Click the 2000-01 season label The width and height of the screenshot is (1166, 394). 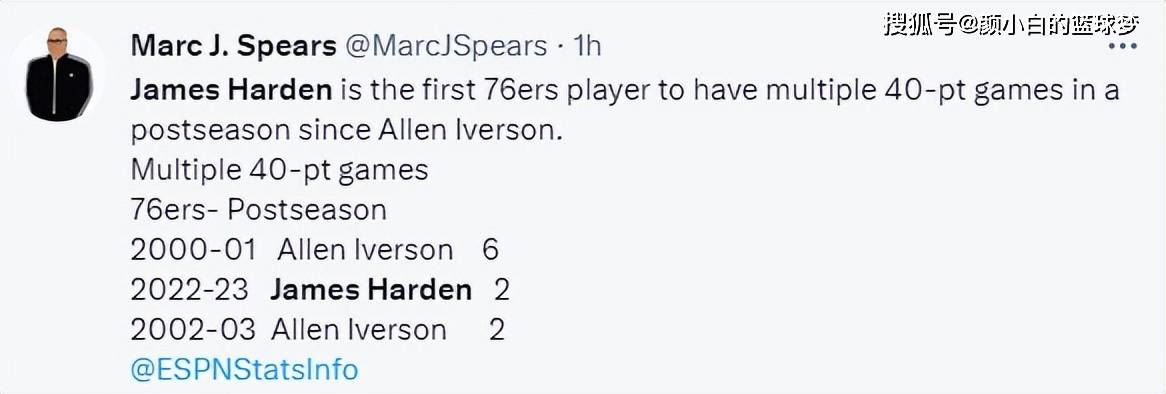click(193, 250)
